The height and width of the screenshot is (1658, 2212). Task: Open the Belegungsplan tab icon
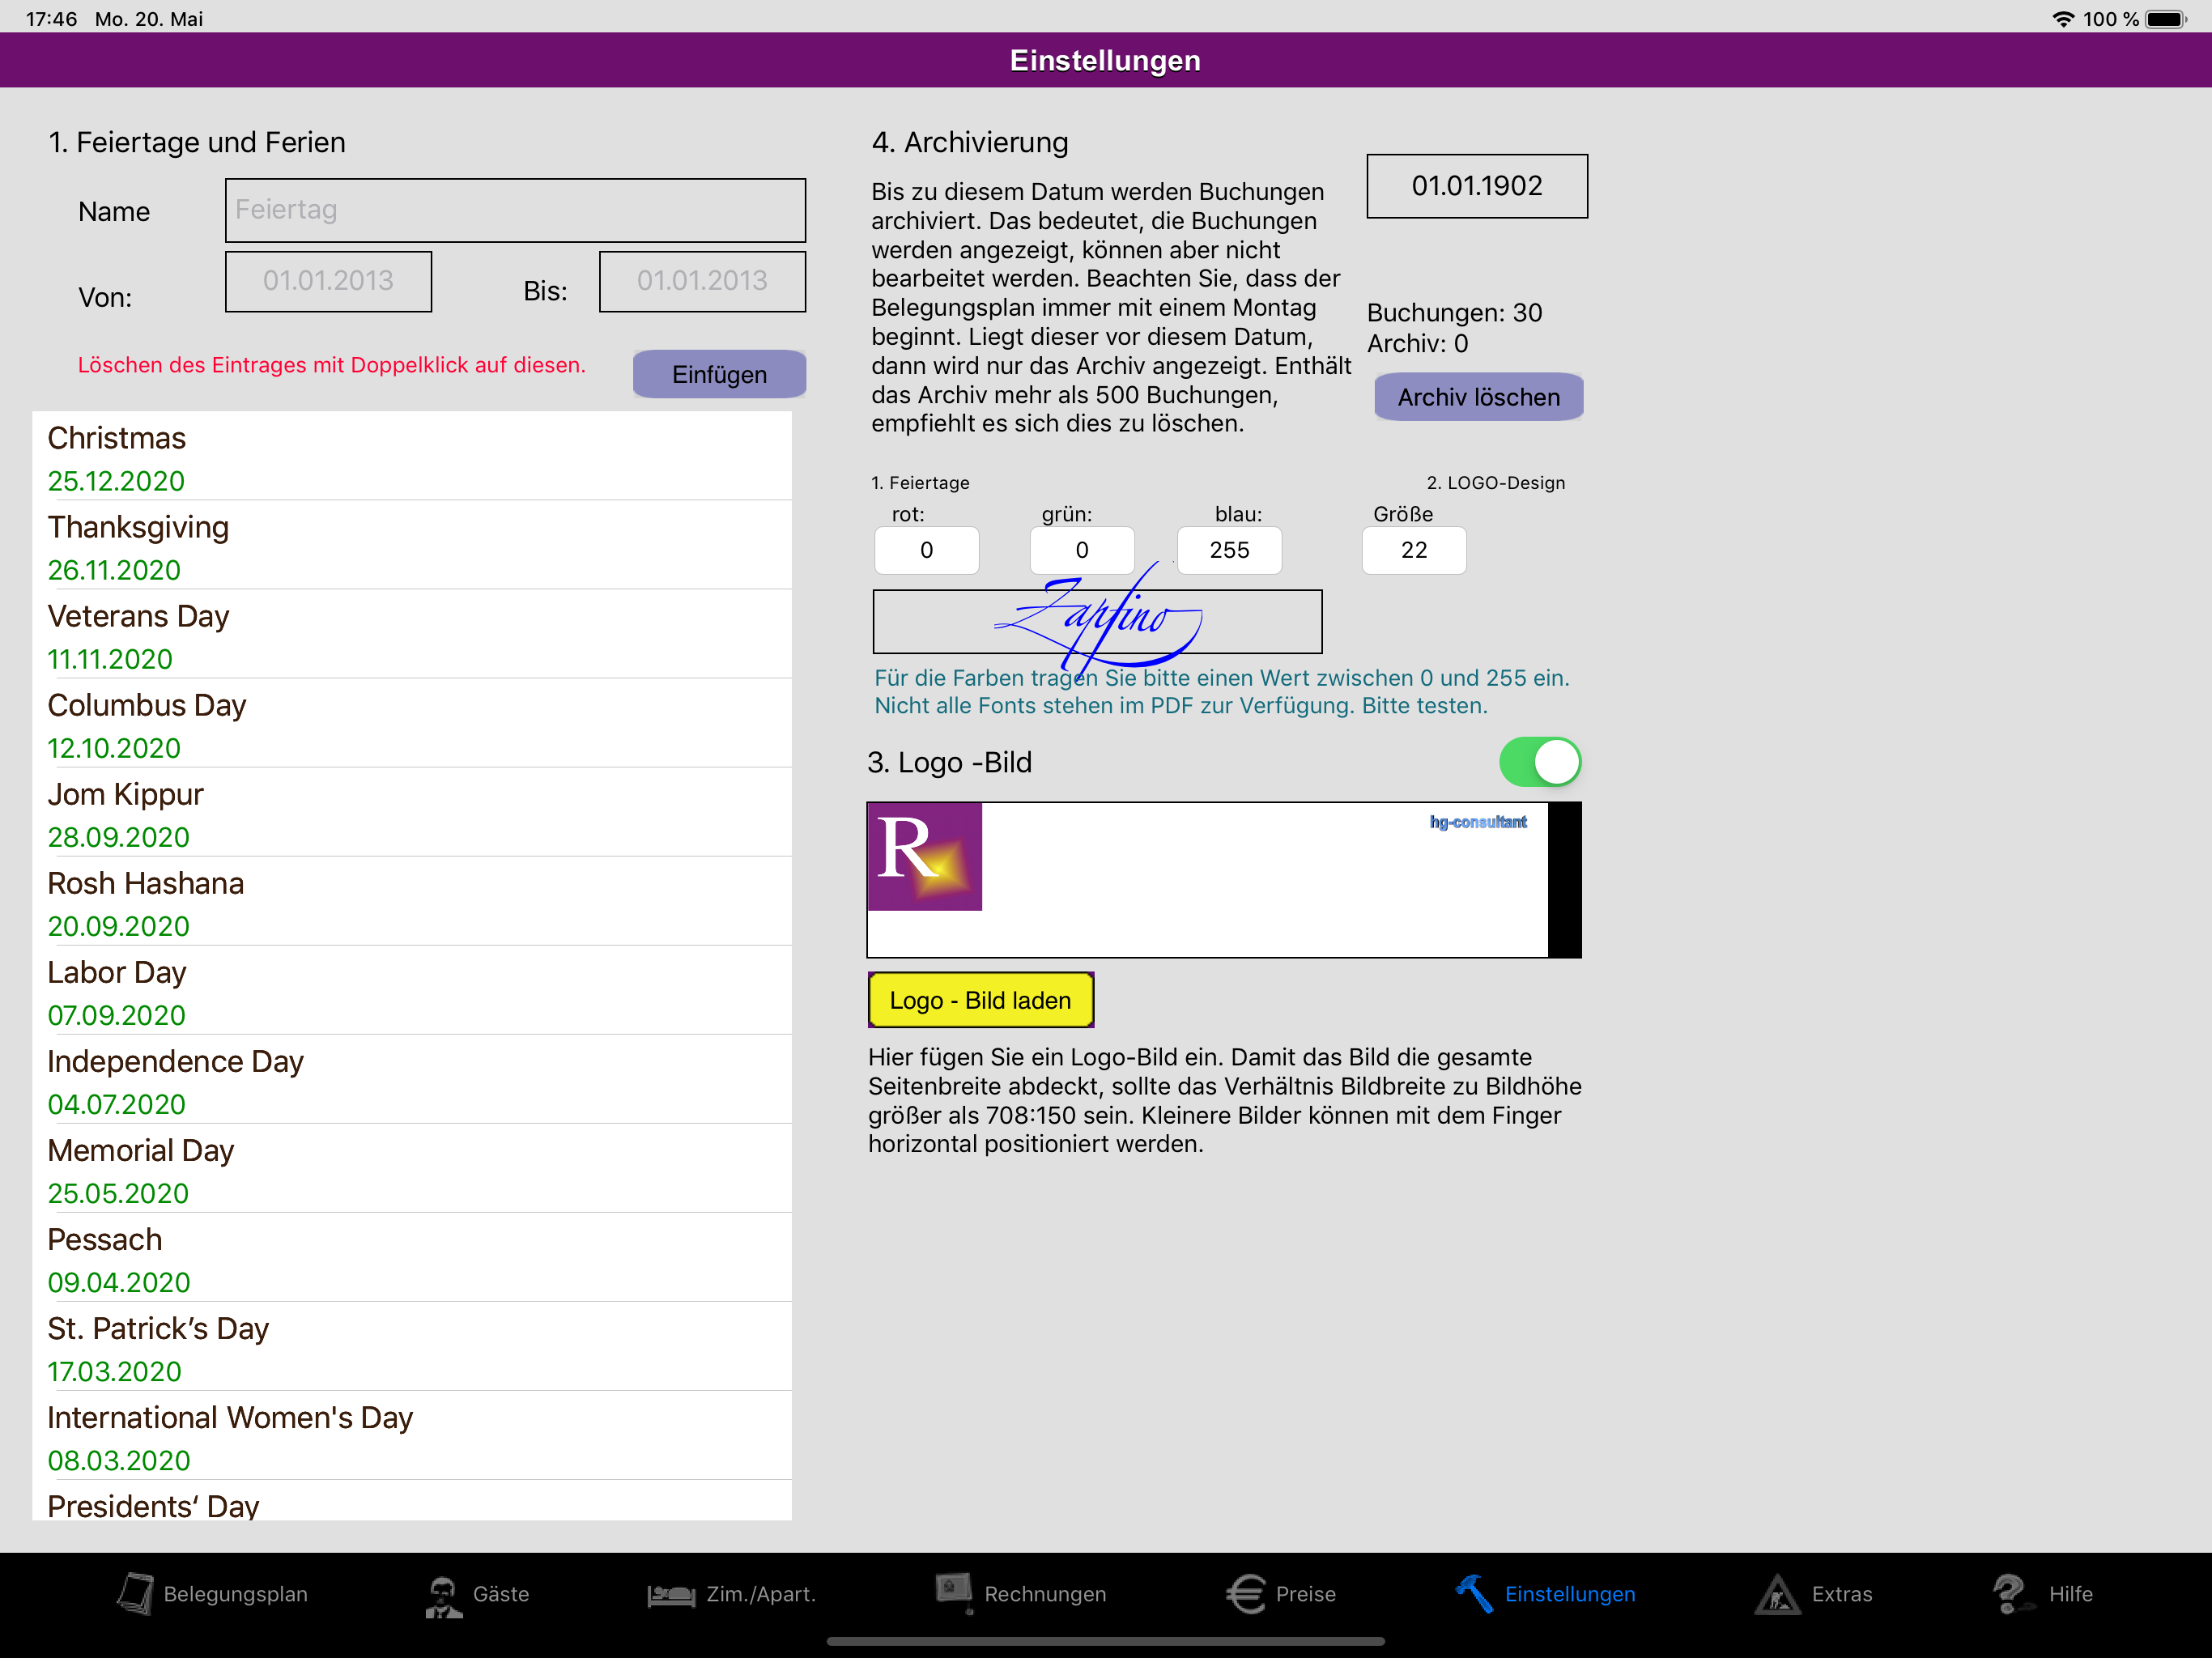[x=135, y=1593]
